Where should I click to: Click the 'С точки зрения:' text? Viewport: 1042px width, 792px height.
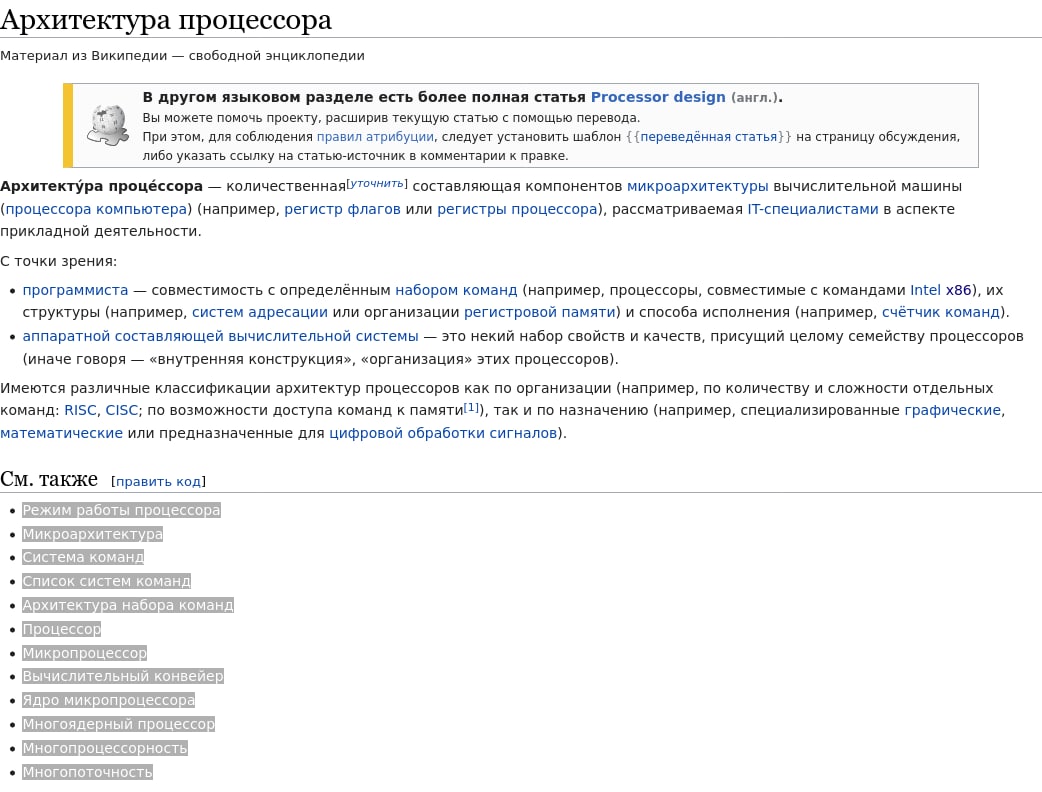[58, 261]
